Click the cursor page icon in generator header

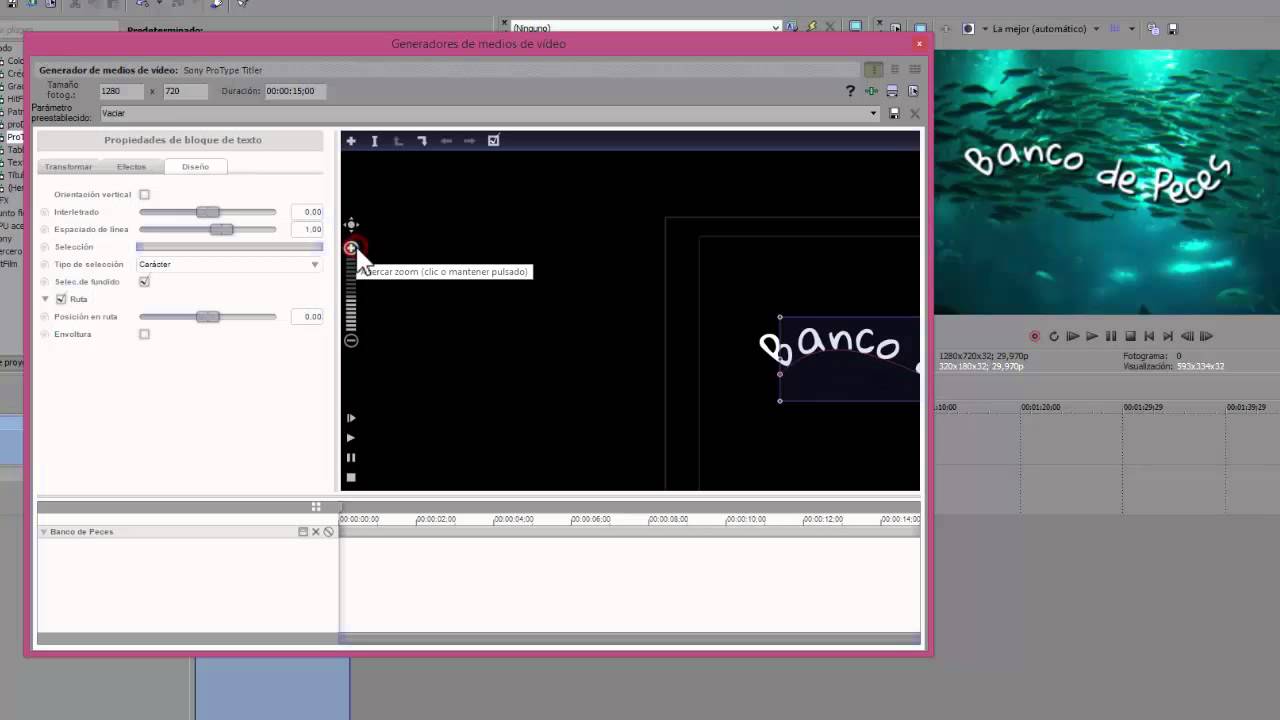[913, 91]
